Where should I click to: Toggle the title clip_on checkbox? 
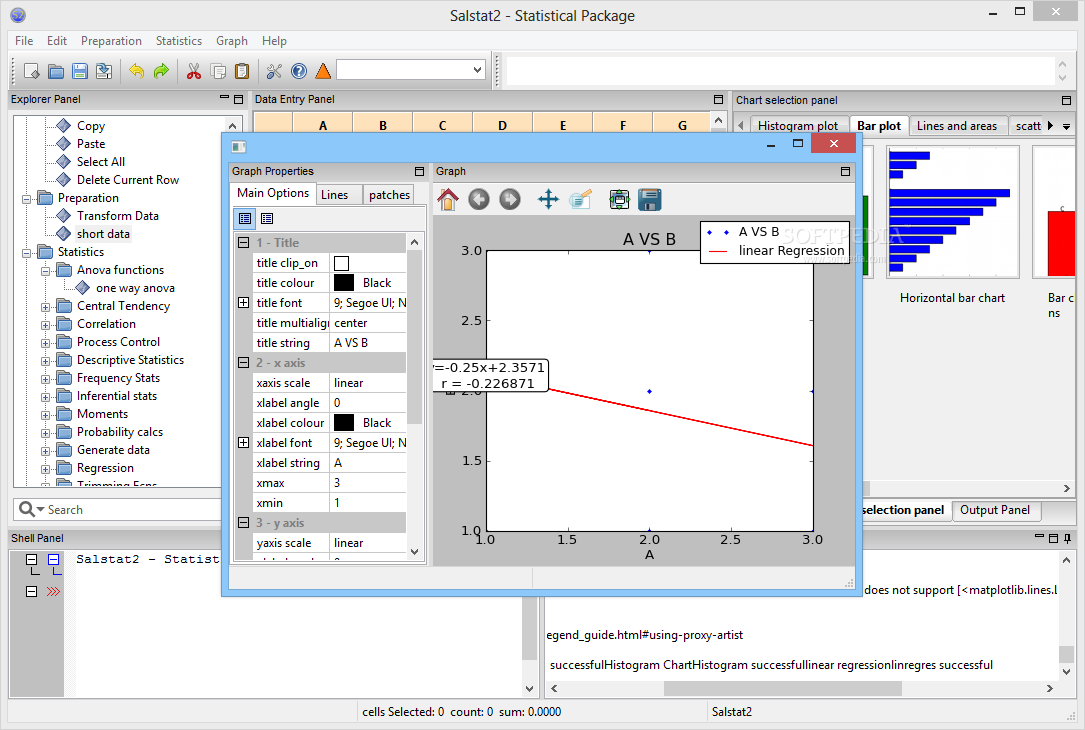[341, 263]
